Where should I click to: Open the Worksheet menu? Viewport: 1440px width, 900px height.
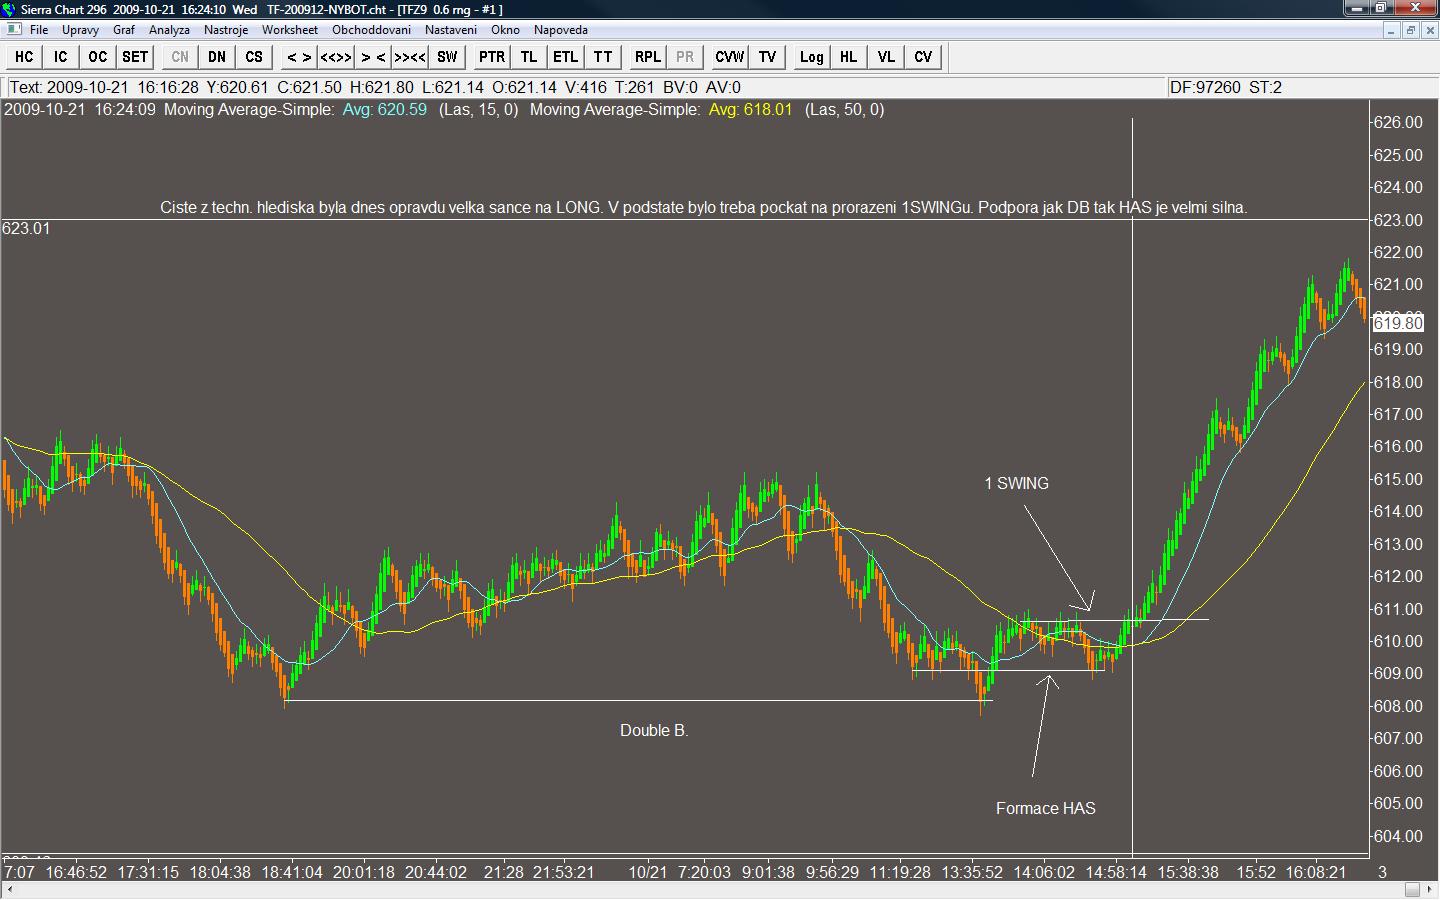[290, 30]
